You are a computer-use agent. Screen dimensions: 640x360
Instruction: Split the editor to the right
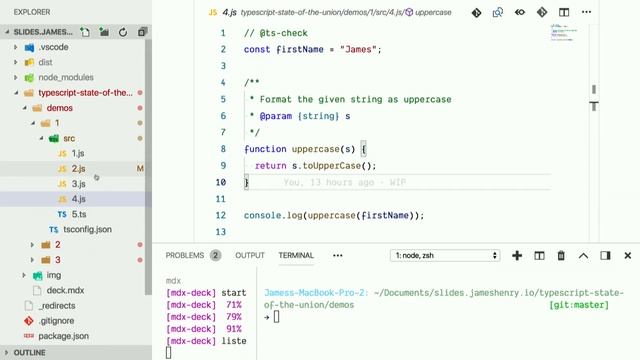[564, 12]
